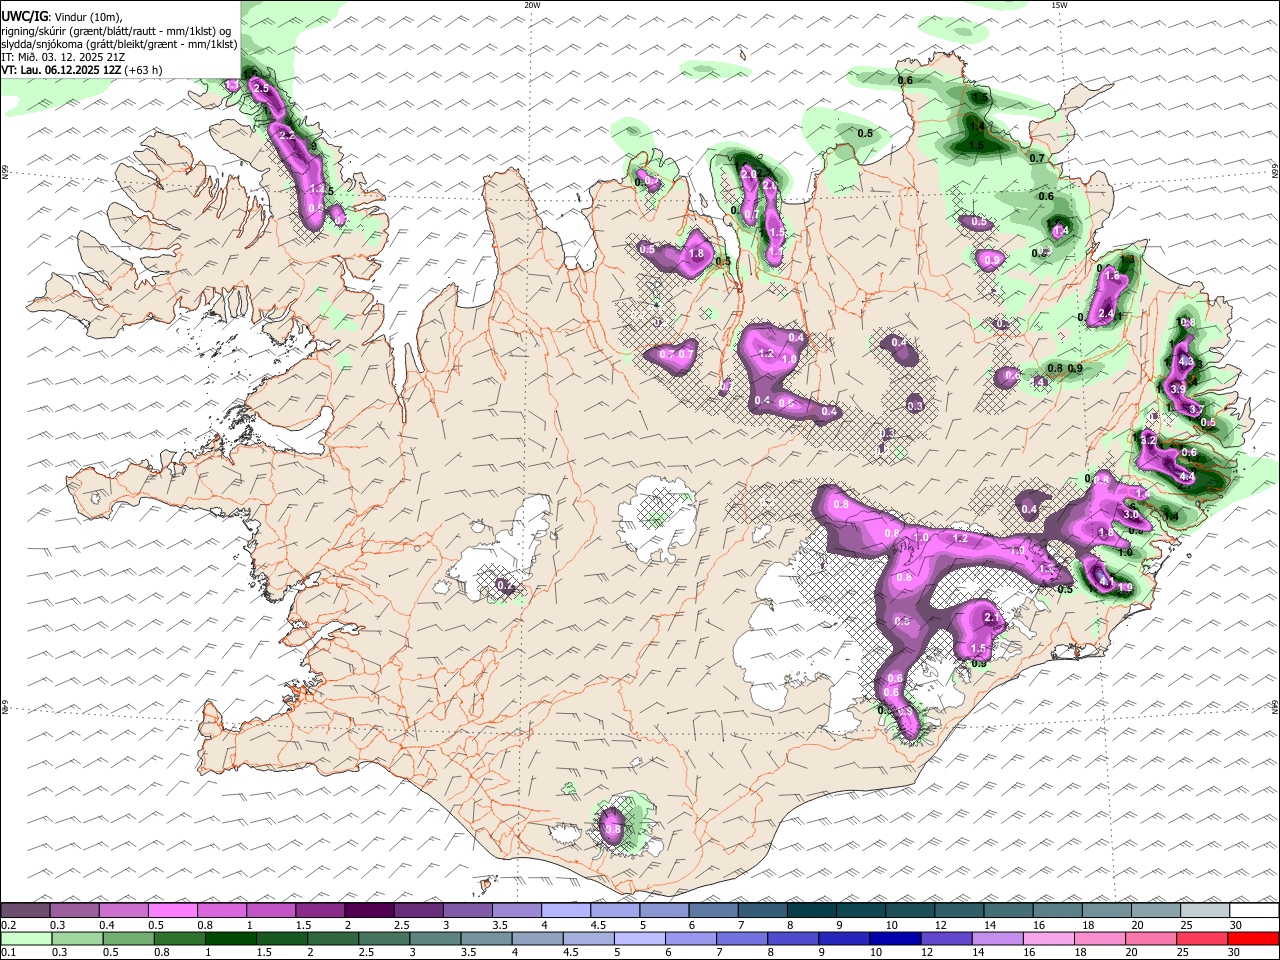Click the darkest purple 2–2.5 swatch, top row

point(369,910)
